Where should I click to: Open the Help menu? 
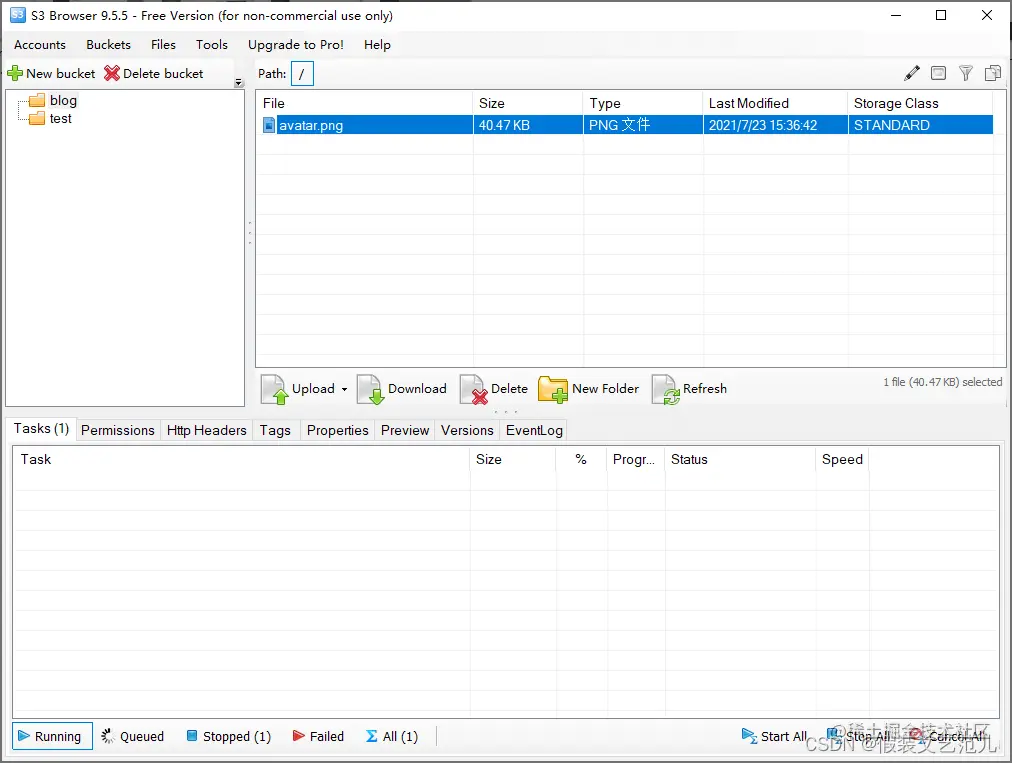click(x=377, y=45)
